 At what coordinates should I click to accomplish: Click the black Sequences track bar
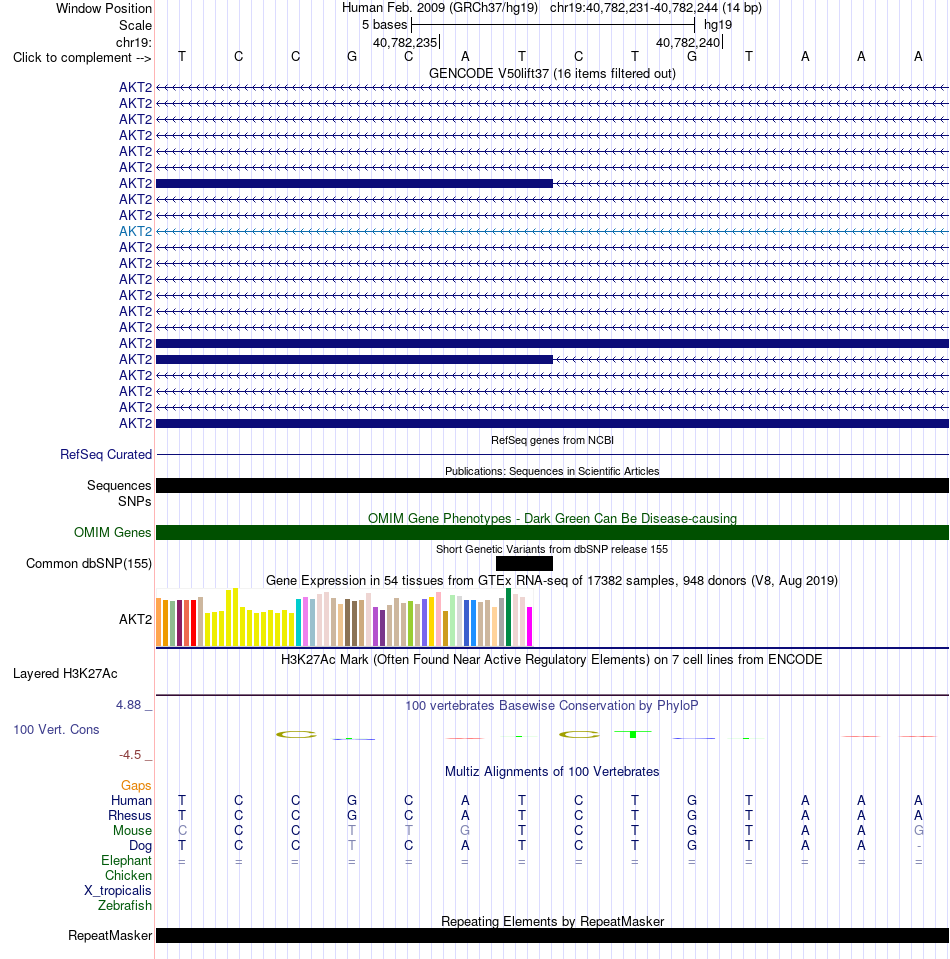coord(552,486)
